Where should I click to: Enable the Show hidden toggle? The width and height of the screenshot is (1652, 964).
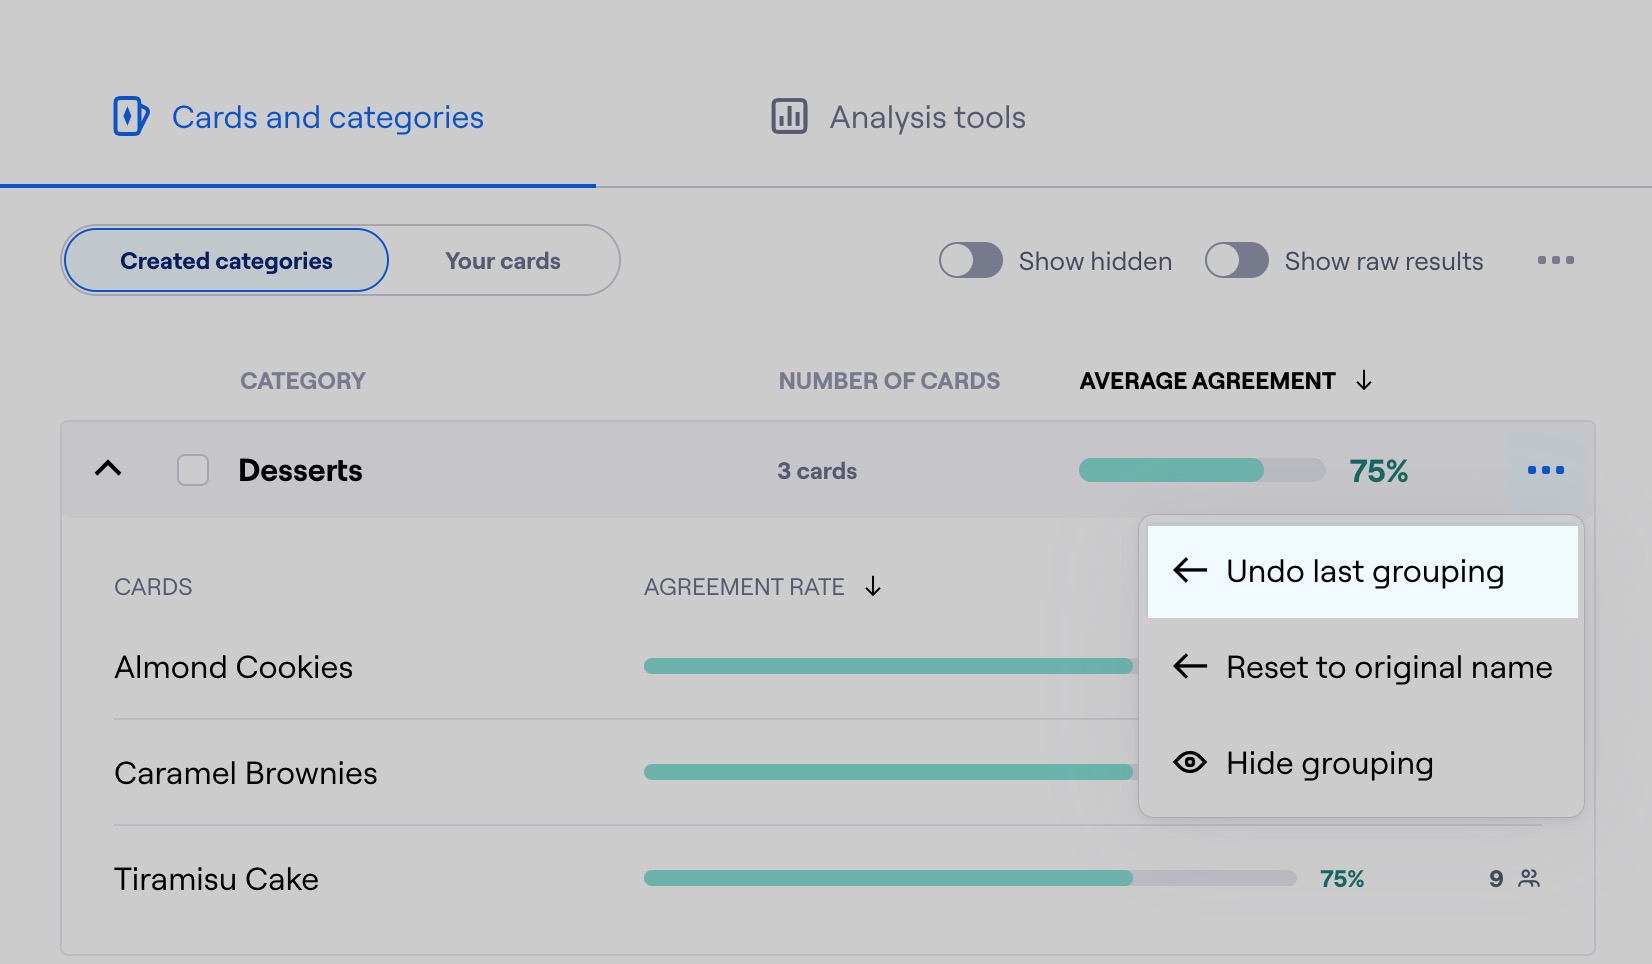point(970,261)
